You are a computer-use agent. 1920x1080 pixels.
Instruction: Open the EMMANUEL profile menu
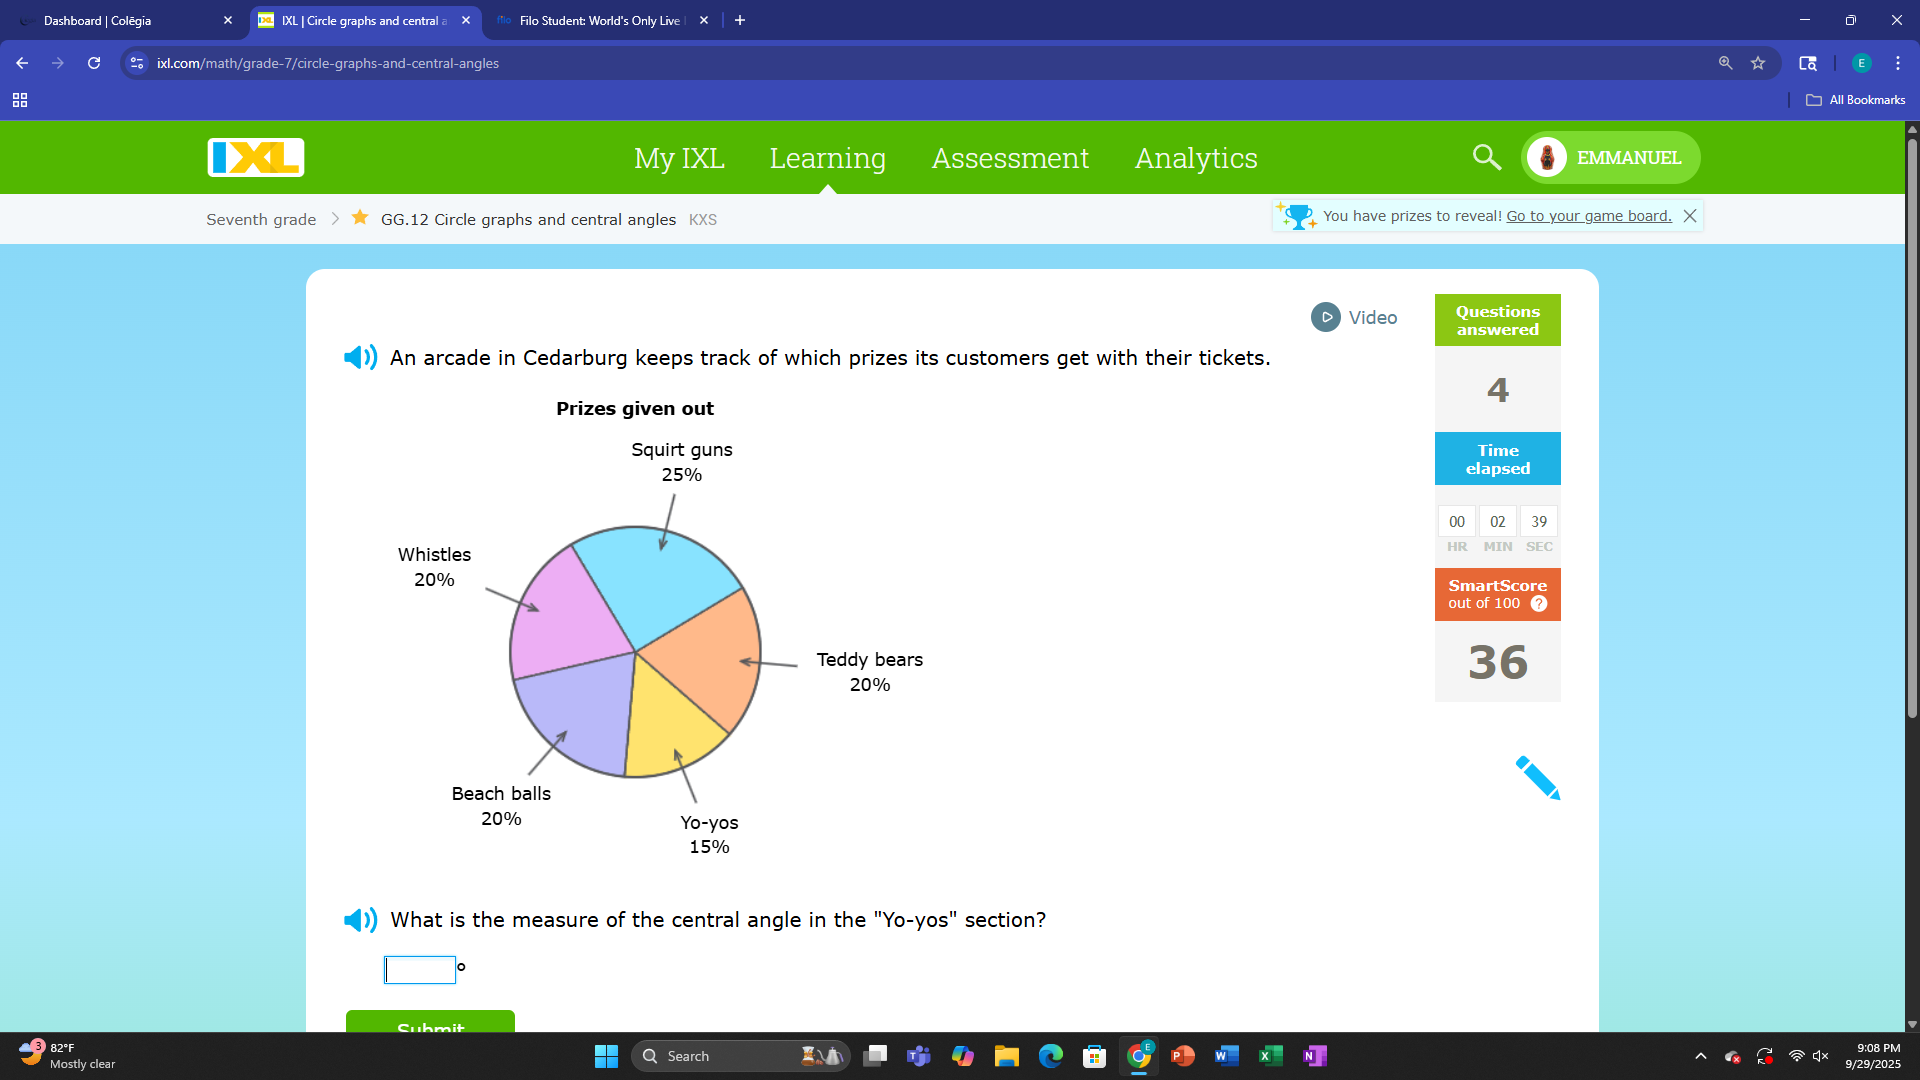click(1610, 158)
